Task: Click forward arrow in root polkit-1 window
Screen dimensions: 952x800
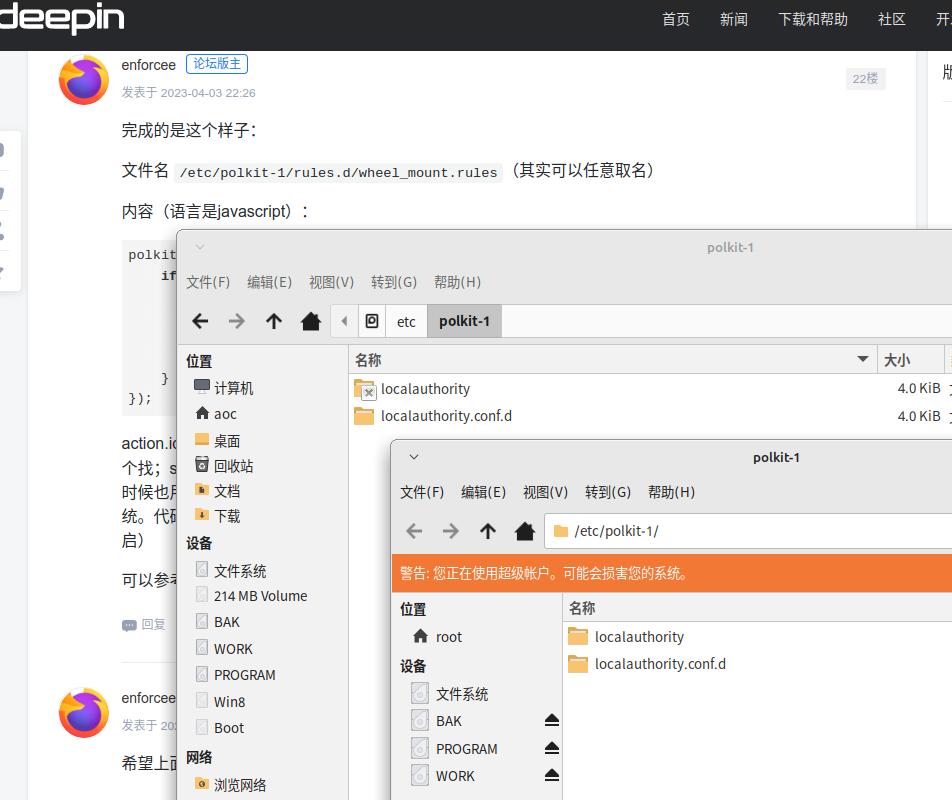Action: coord(450,531)
